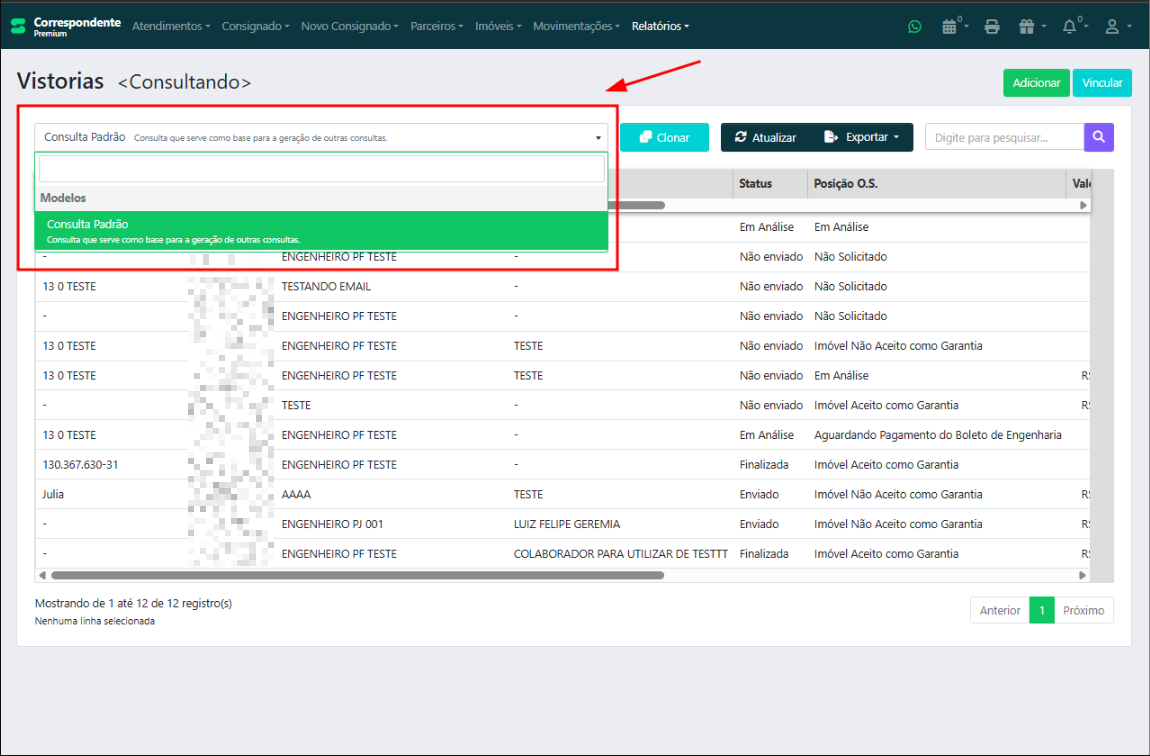Click the purple search magnifier button

(x=1098, y=137)
